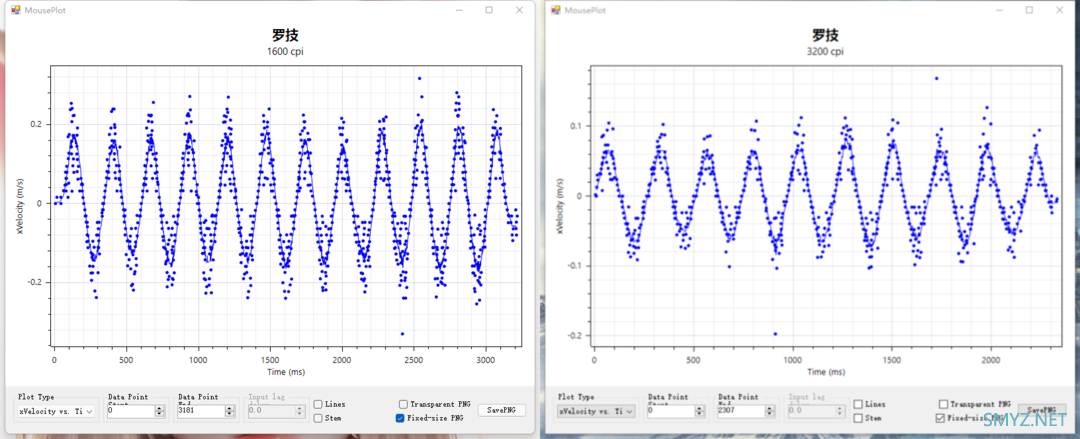Viewport: 1080px width, 439px height.
Task: Click the '3200 cpi' subtitle text
Action: click(x=825, y=52)
